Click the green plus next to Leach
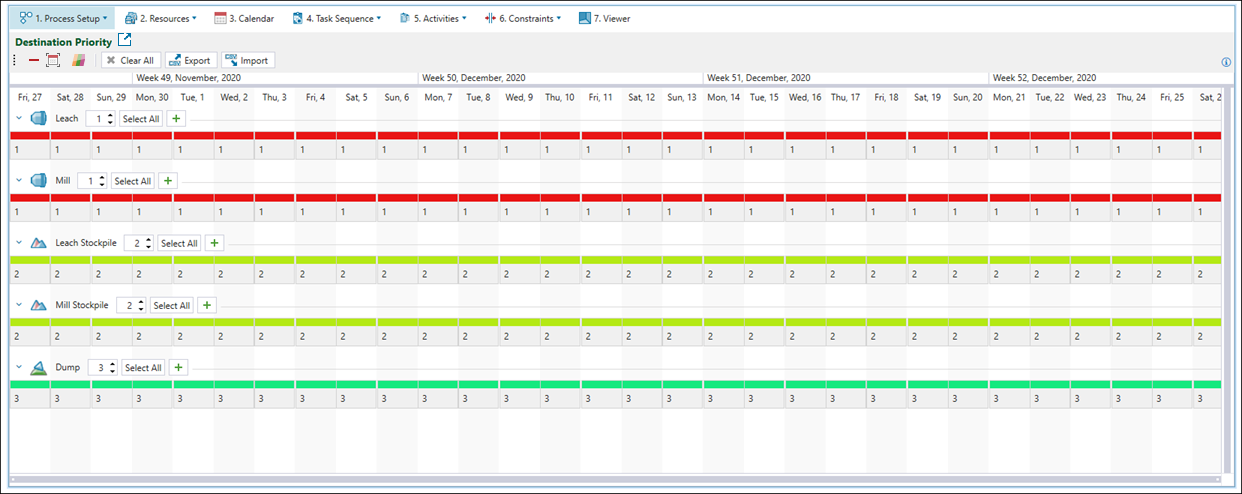The image size is (1242, 494). point(176,119)
